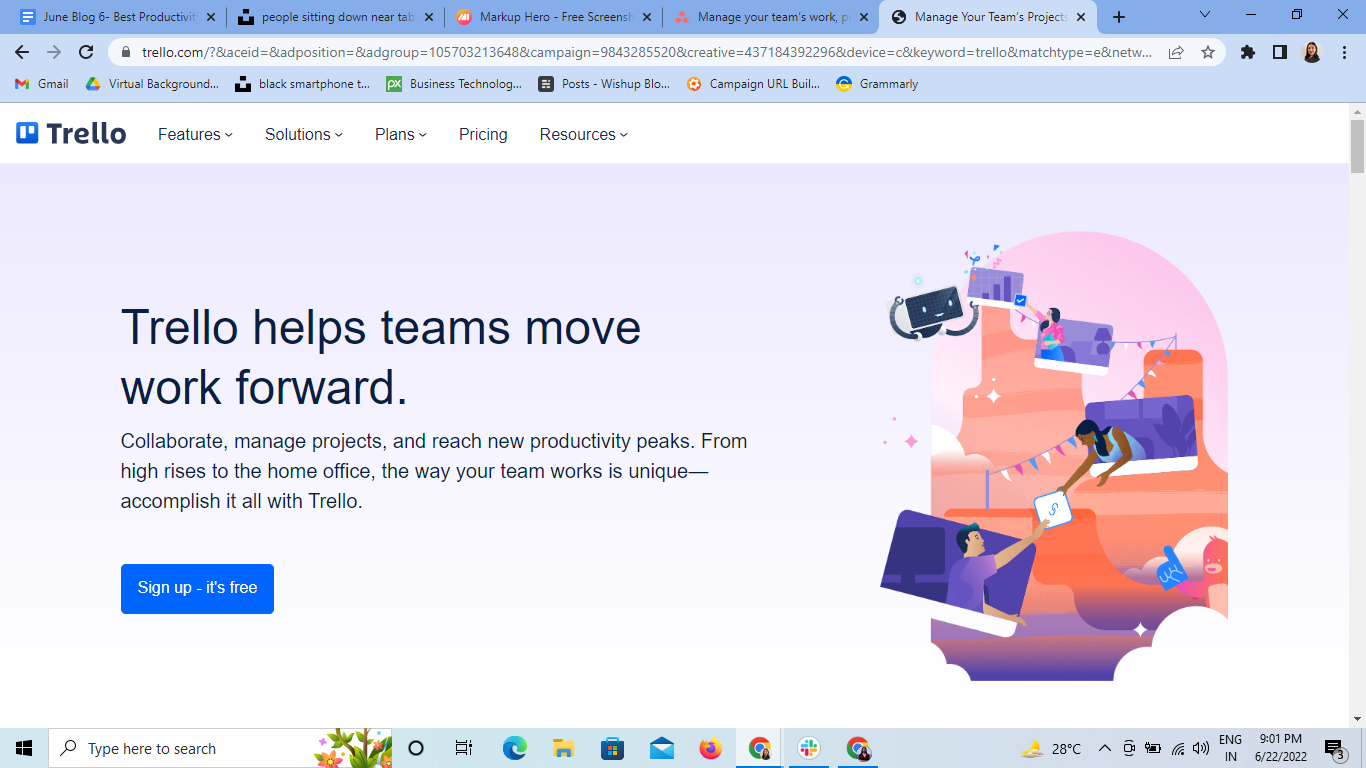Click the scrollbar down arrow
The width and height of the screenshot is (1366, 768).
1357,719
